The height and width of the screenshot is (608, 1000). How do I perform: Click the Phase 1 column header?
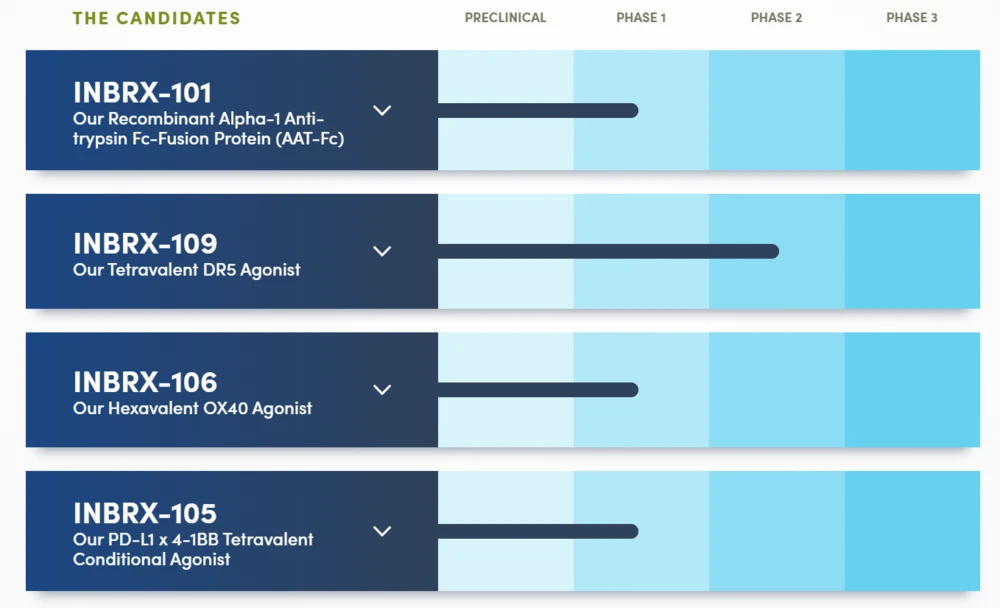(641, 18)
